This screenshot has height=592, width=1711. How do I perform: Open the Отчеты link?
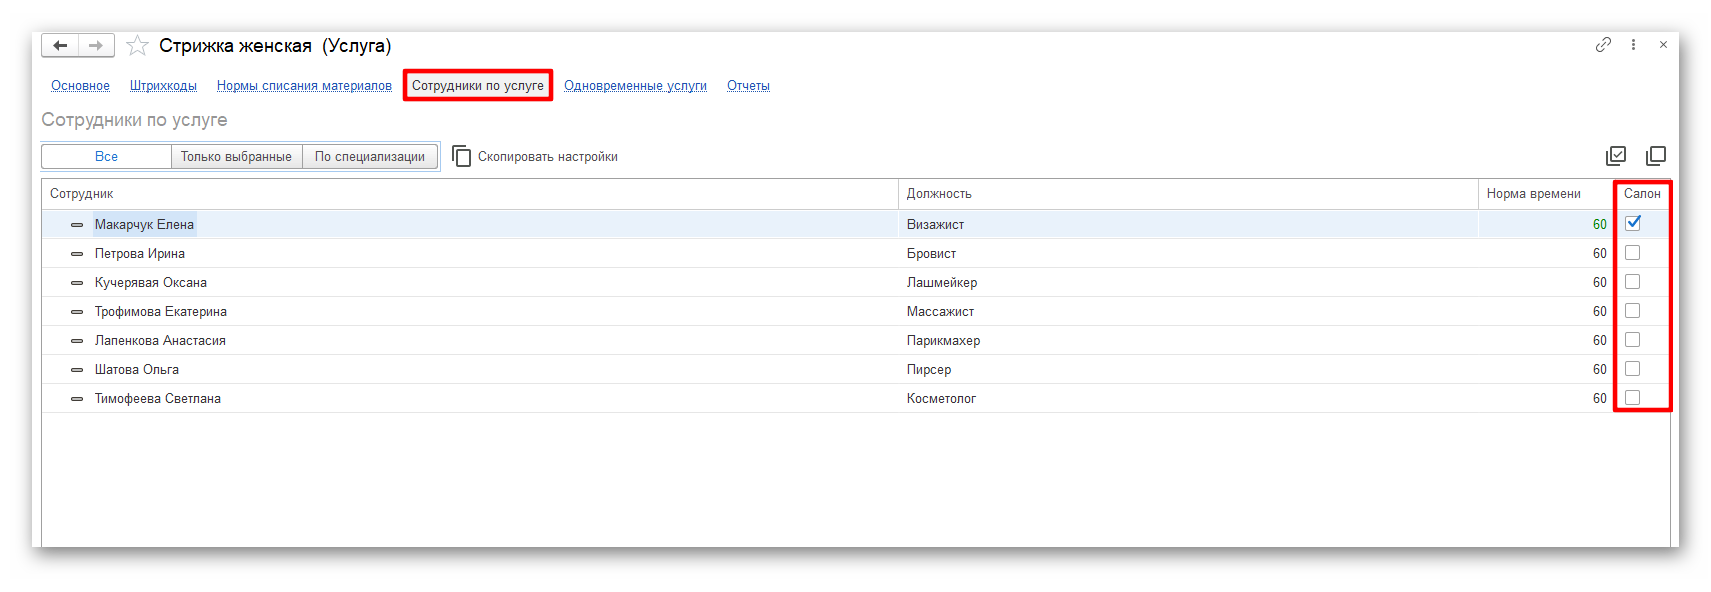click(748, 86)
